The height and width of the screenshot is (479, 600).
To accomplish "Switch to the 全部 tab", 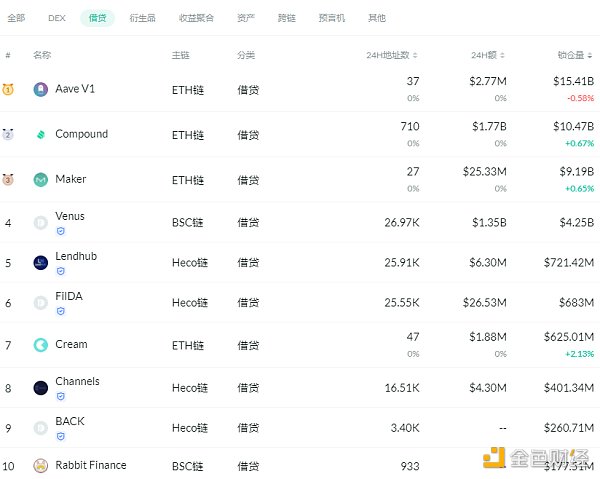I will (x=17, y=18).
